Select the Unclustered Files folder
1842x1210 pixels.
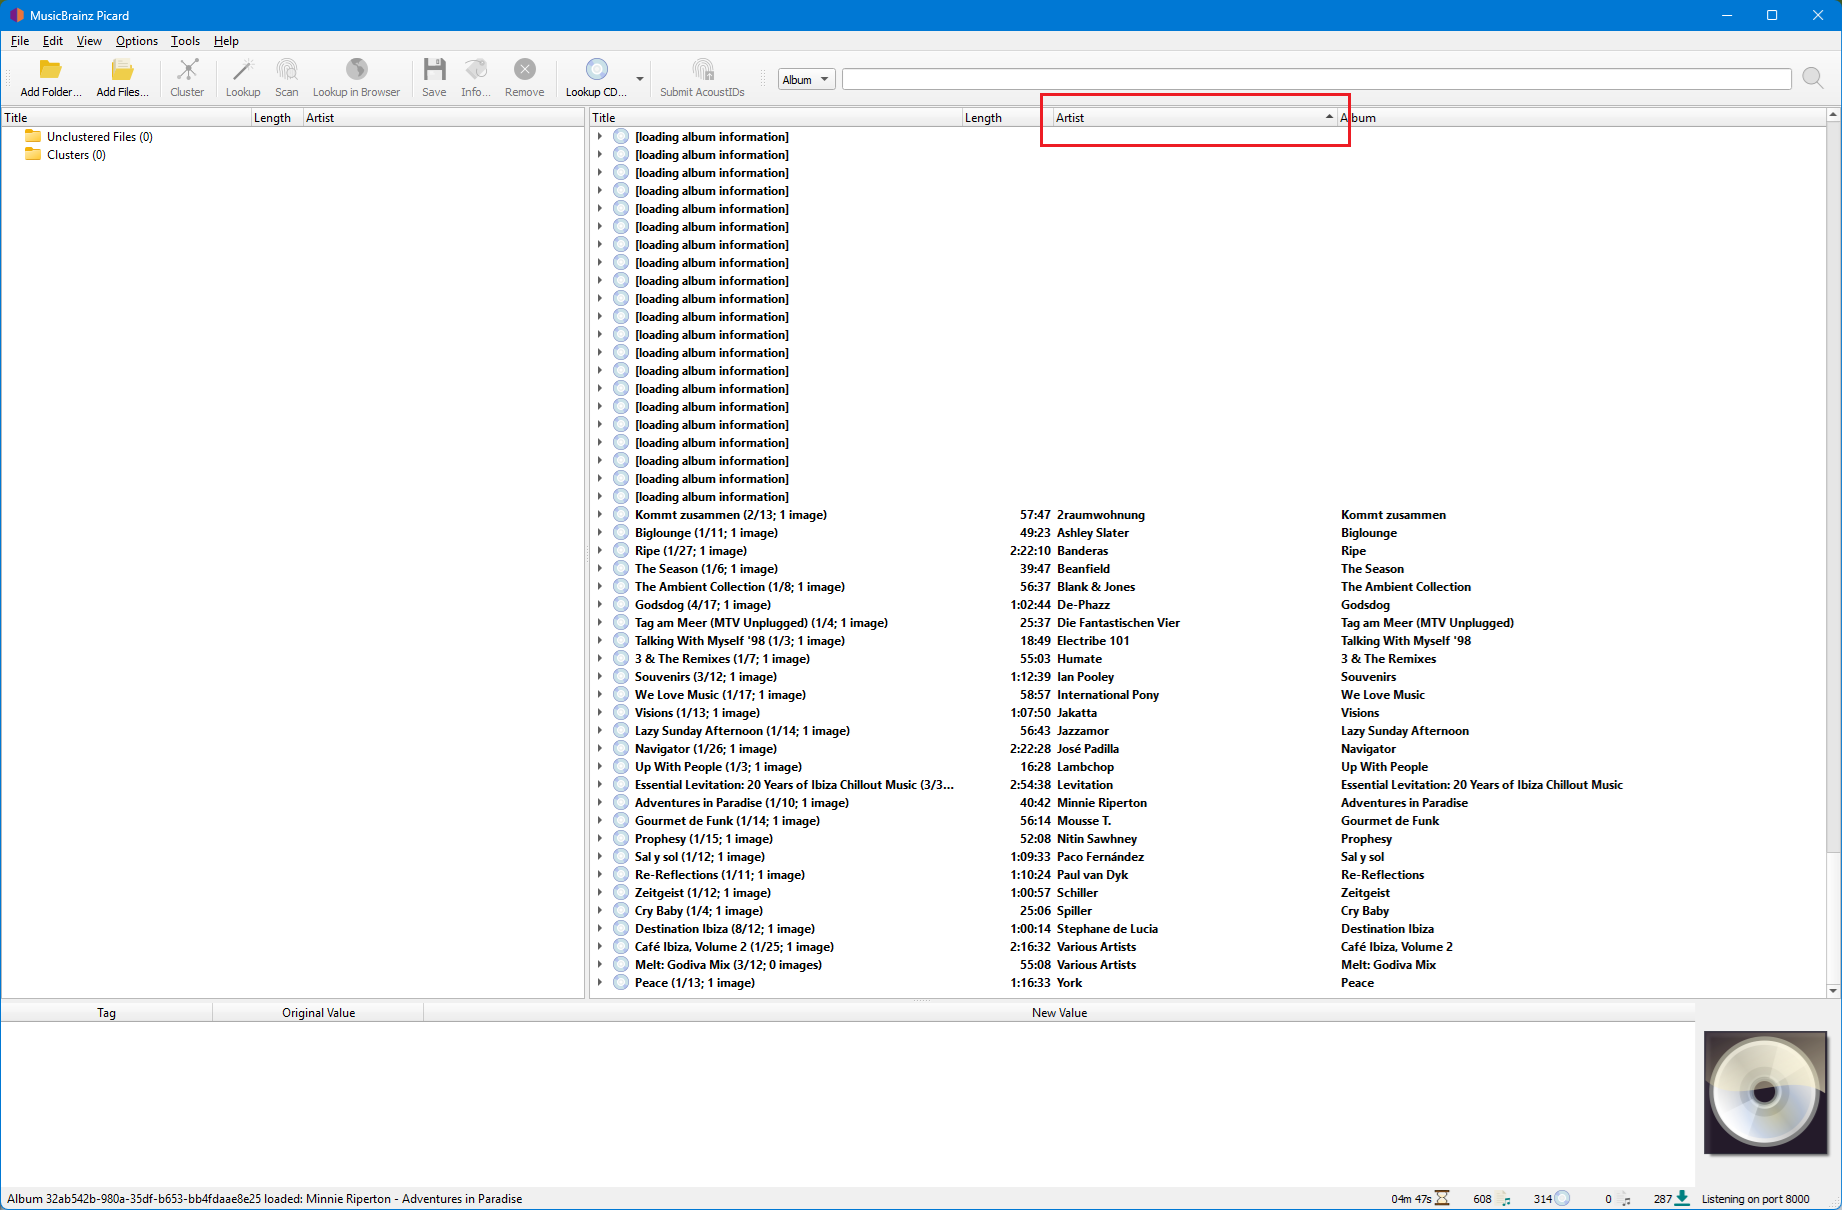click(x=99, y=137)
